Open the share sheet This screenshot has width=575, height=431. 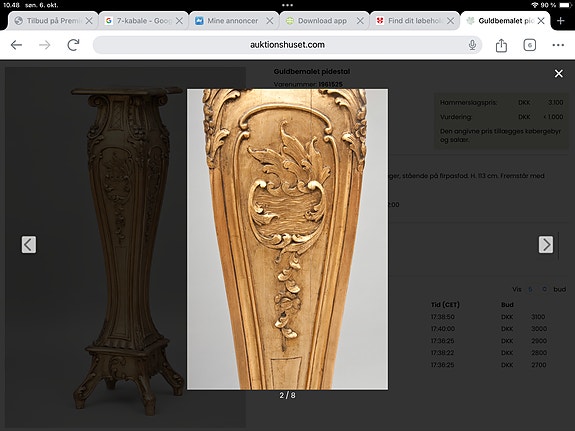coord(501,45)
